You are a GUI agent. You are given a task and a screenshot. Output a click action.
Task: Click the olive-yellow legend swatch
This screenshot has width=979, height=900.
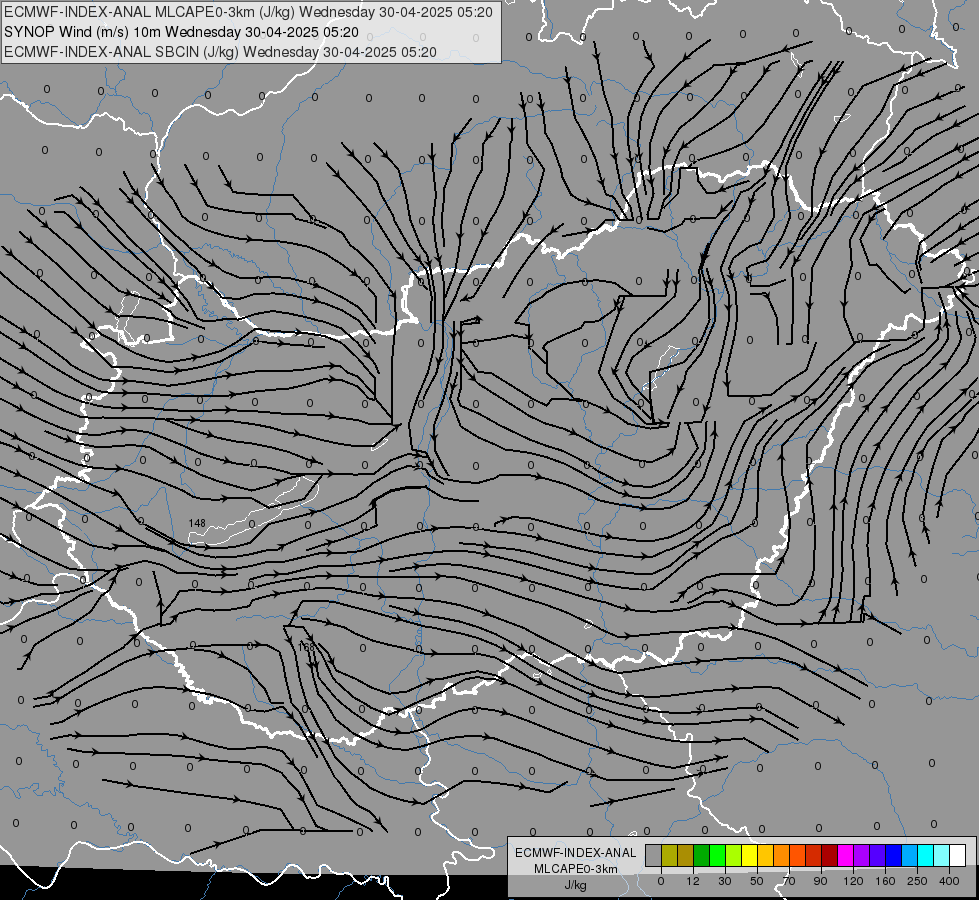coord(669,855)
